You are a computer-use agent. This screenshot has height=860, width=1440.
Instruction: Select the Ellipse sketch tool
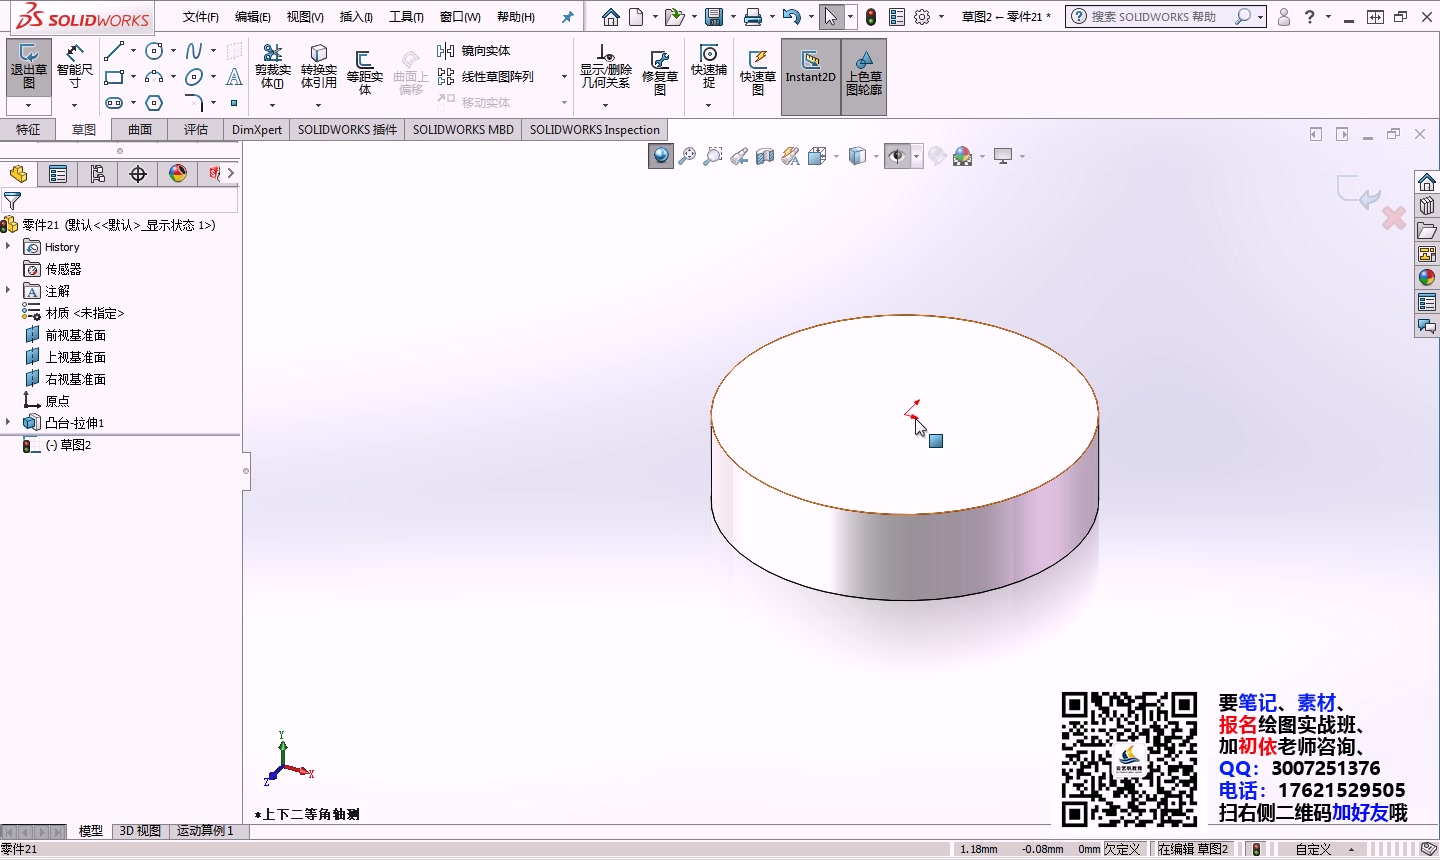pos(194,77)
